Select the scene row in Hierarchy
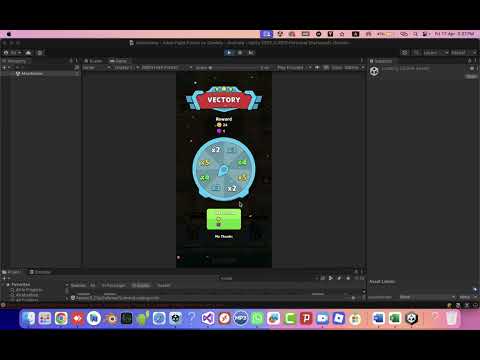This screenshot has height=360, width=480. click(x=40, y=73)
